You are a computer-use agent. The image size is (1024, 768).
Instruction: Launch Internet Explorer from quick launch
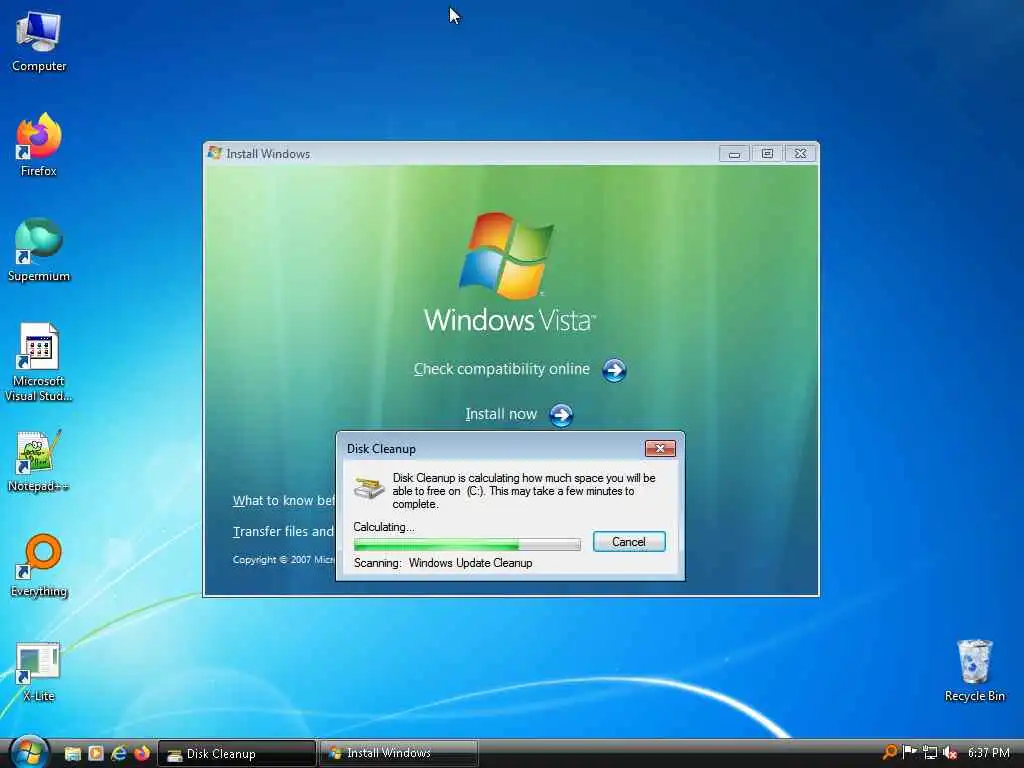click(x=119, y=754)
